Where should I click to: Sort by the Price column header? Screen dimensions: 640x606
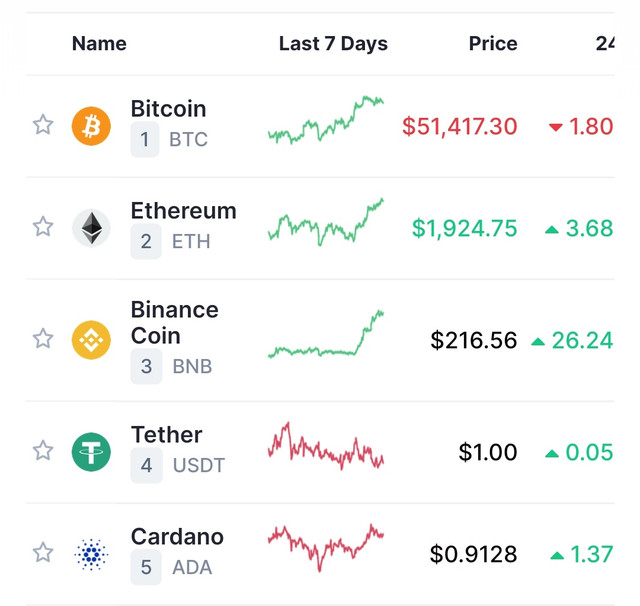pos(493,44)
